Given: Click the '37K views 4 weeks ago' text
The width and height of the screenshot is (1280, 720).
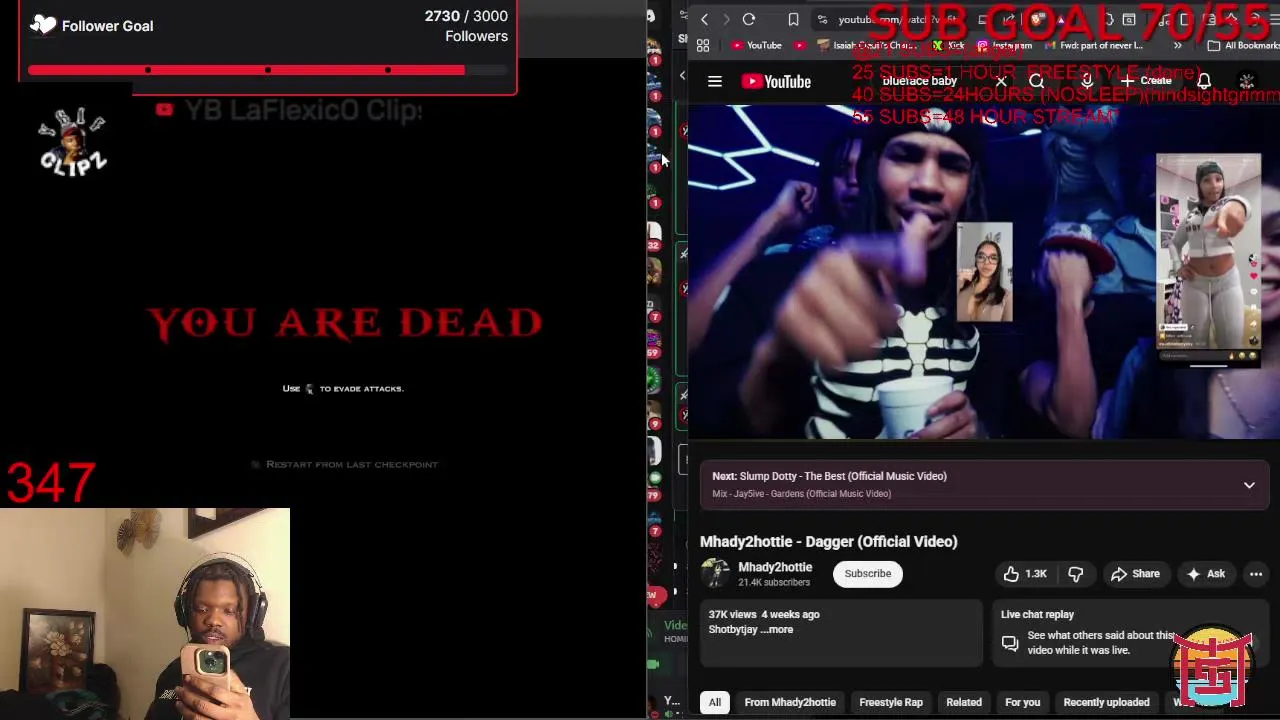Looking at the screenshot, I should 764,615.
